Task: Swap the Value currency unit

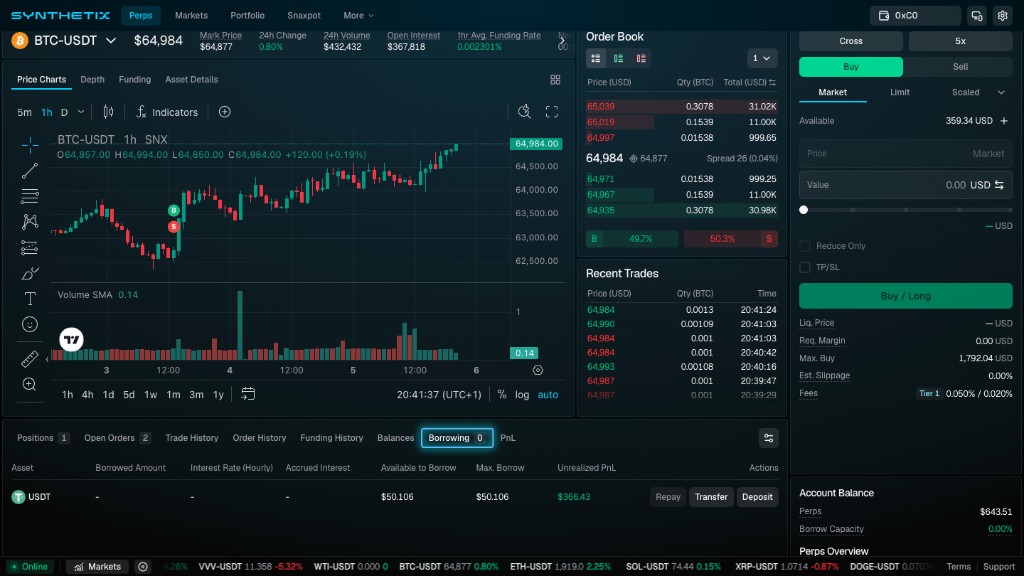Action: click(x=999, y=185)
